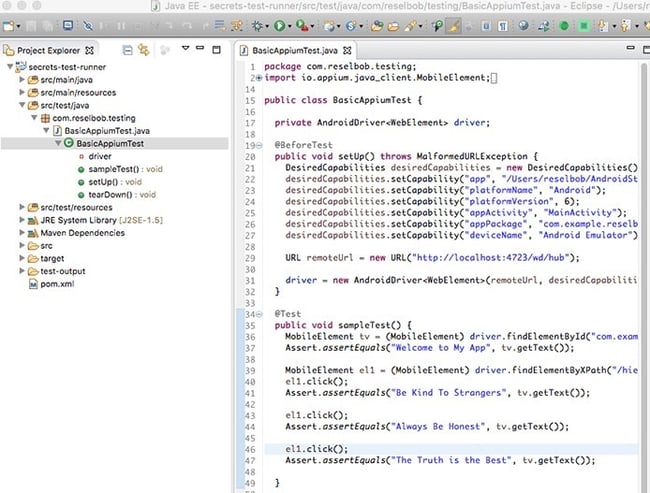The height and width of the screenshot is (493, 650).
Task: Select pom.xml in Project Explorer
Action: pos(52,284)
